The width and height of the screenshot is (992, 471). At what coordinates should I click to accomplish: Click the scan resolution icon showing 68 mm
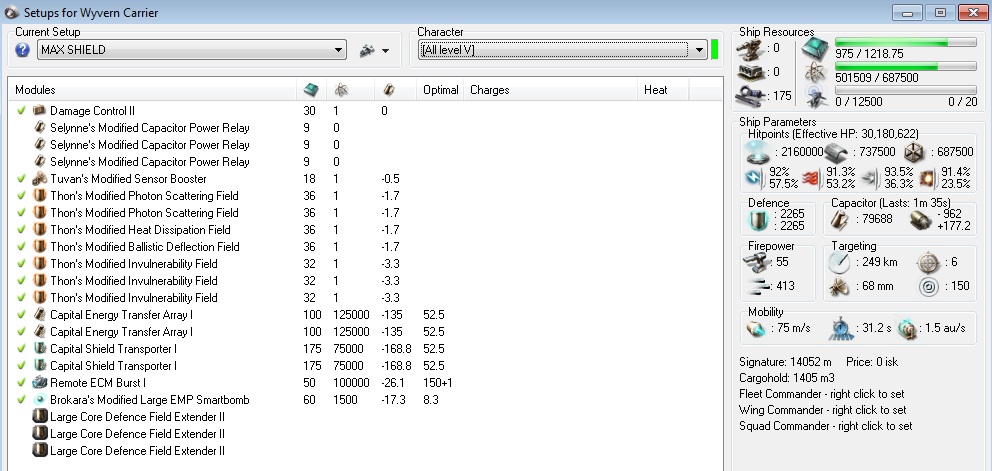point(840,286)
